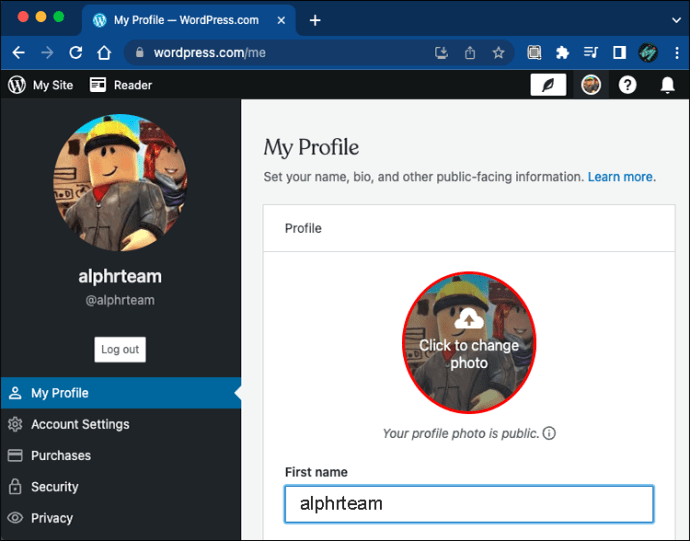Open notifications bell in WordPress bar
The width and height of the screenshot is (690, 541).
(x=667, y=85)
